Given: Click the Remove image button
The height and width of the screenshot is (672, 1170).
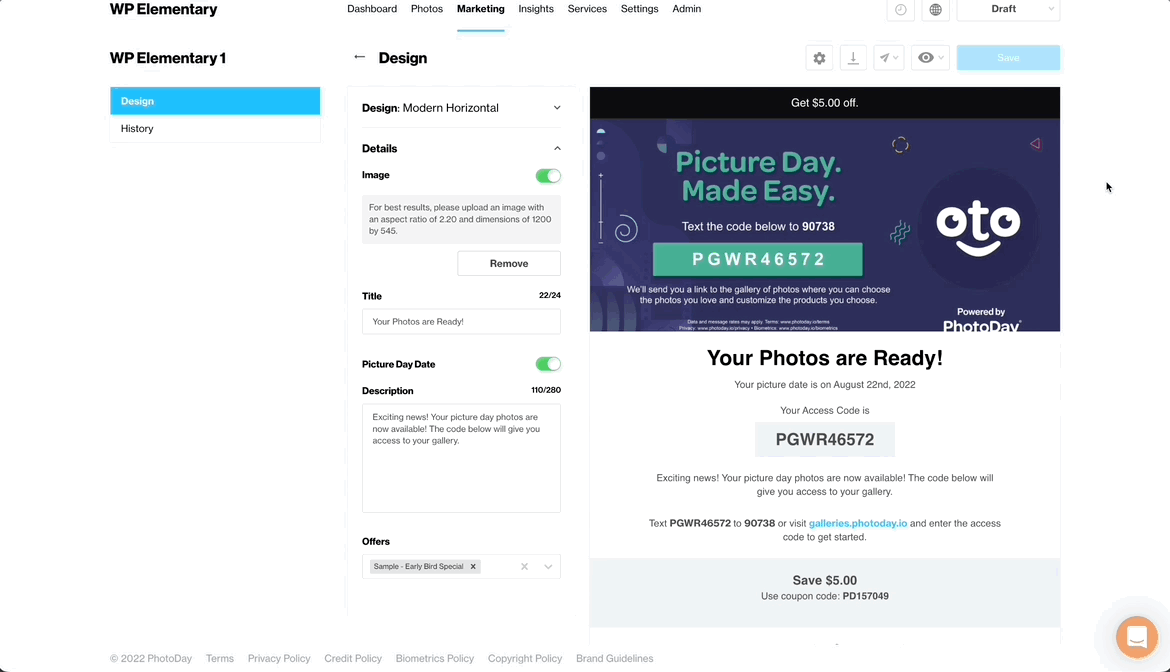Looking at the screenshot, I should [509, 263].
